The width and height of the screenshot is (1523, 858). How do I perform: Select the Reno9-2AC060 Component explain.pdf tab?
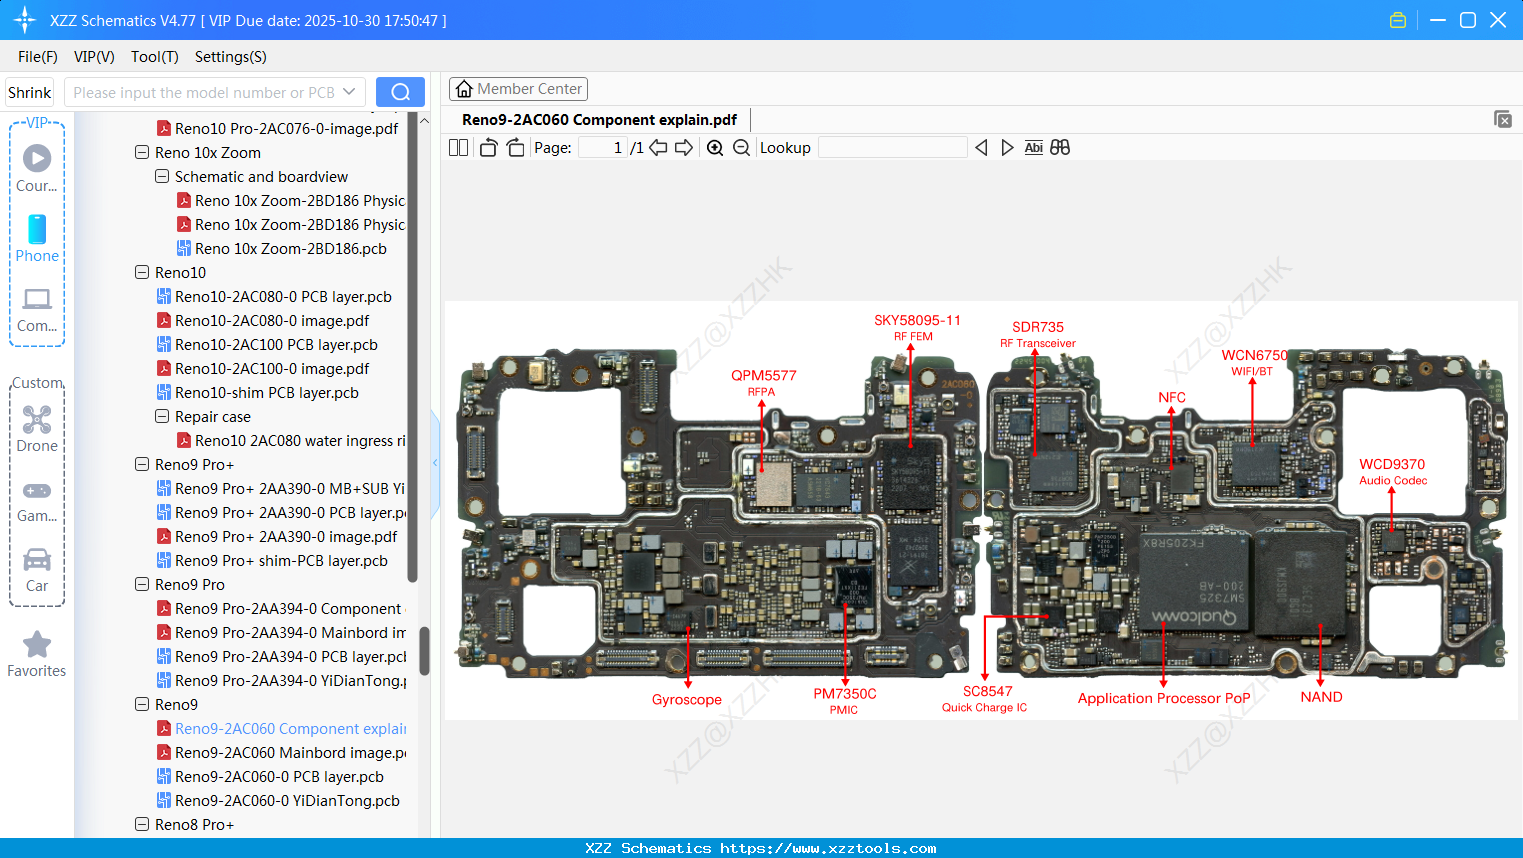(x=599, y=120)
